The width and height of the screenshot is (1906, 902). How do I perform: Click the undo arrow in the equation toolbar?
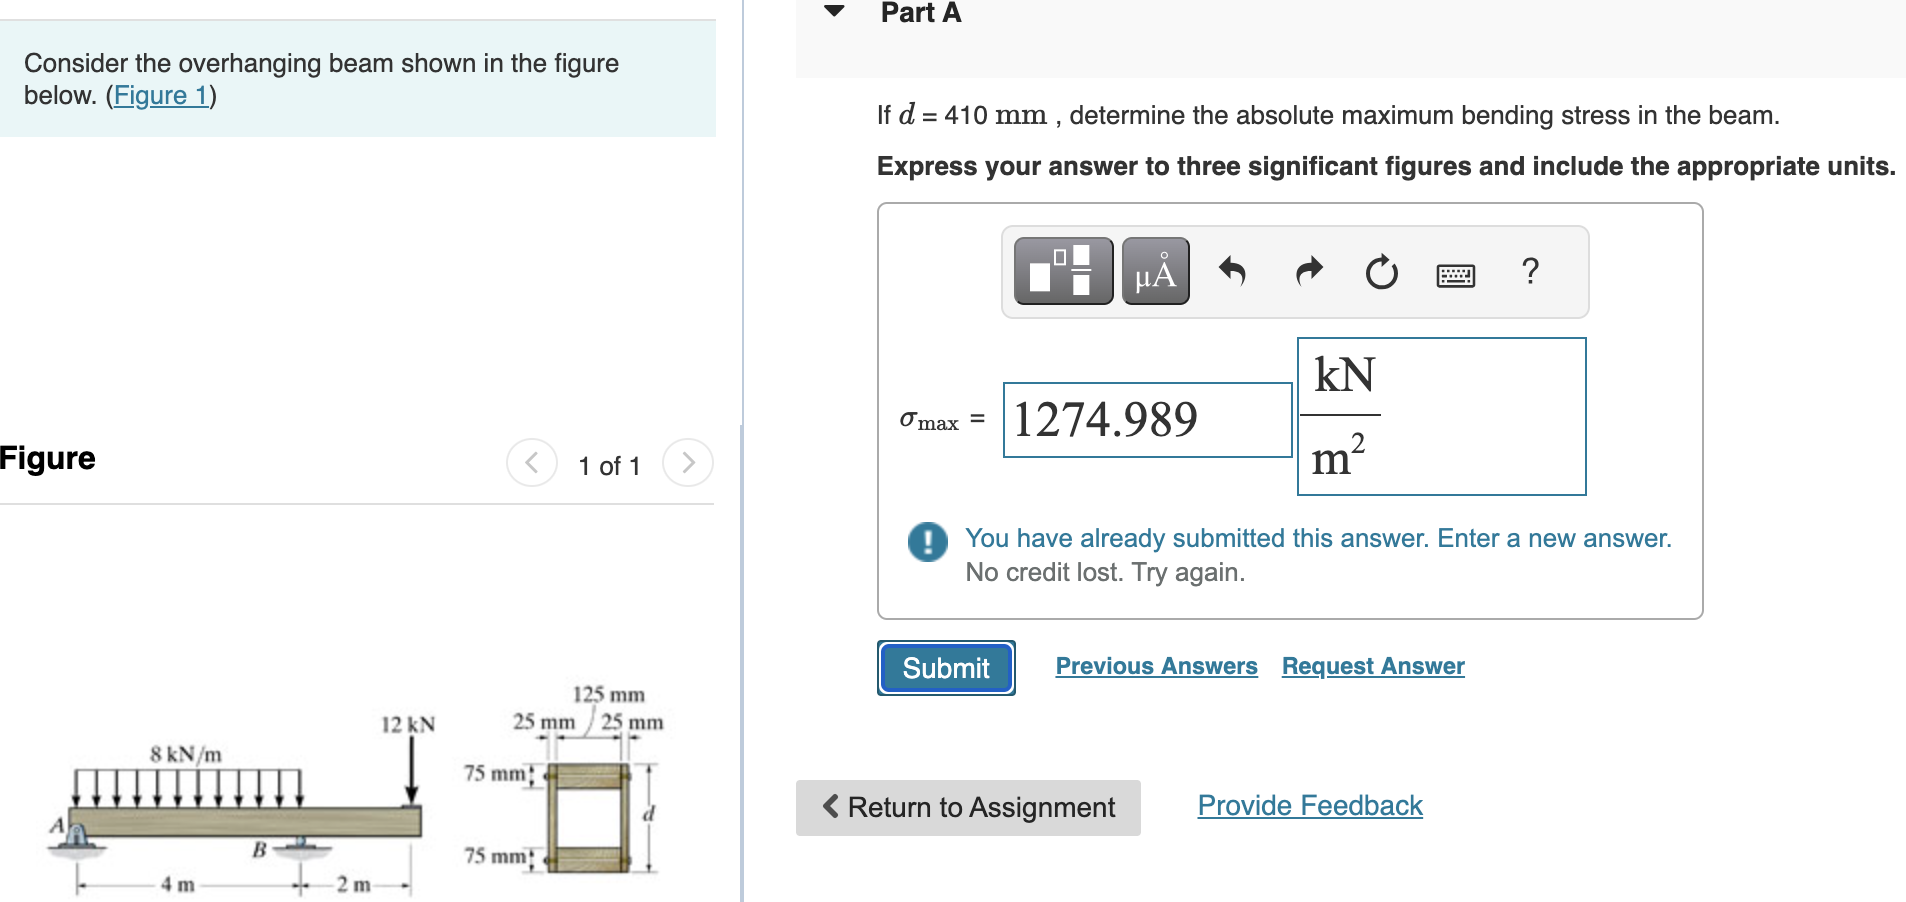pyautogui.click(x=1233, y=270)
